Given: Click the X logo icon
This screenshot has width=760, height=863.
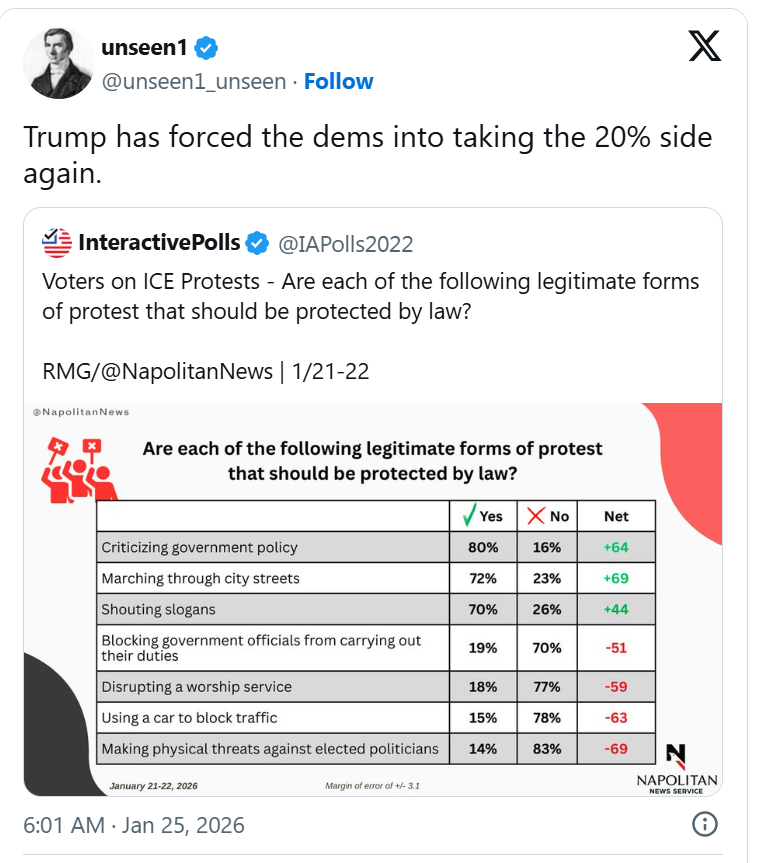Looking at the screenshot, I should tap(704, 46).
